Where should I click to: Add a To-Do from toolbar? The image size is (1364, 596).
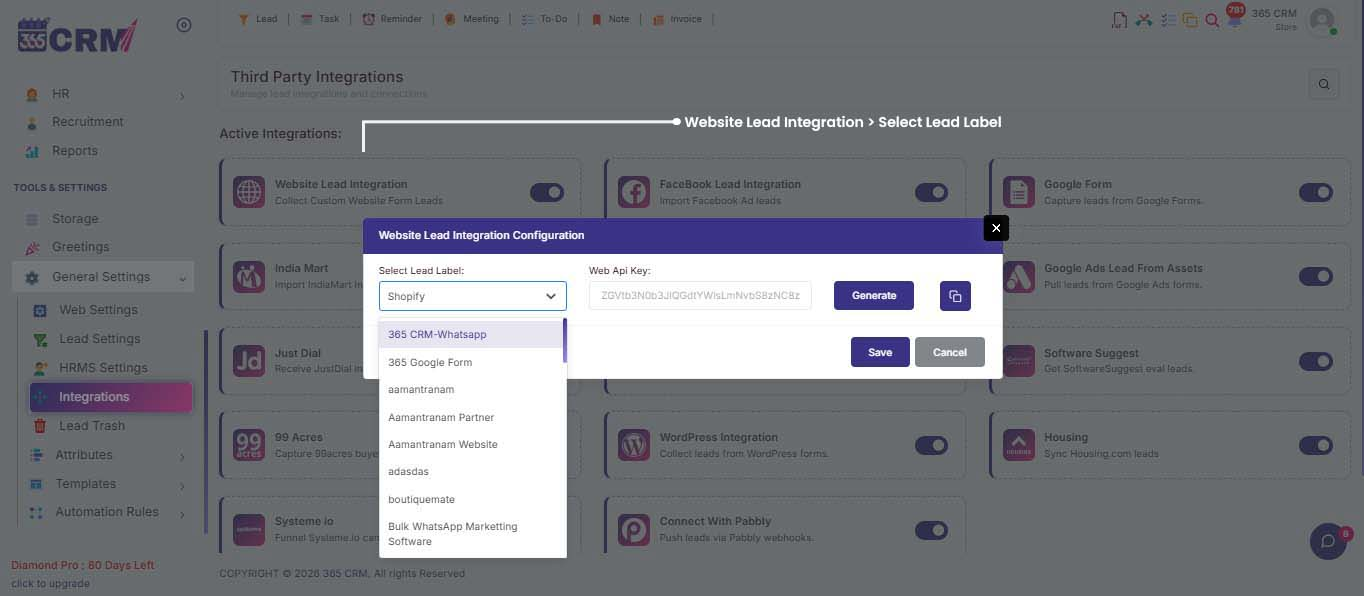point(544,19)
